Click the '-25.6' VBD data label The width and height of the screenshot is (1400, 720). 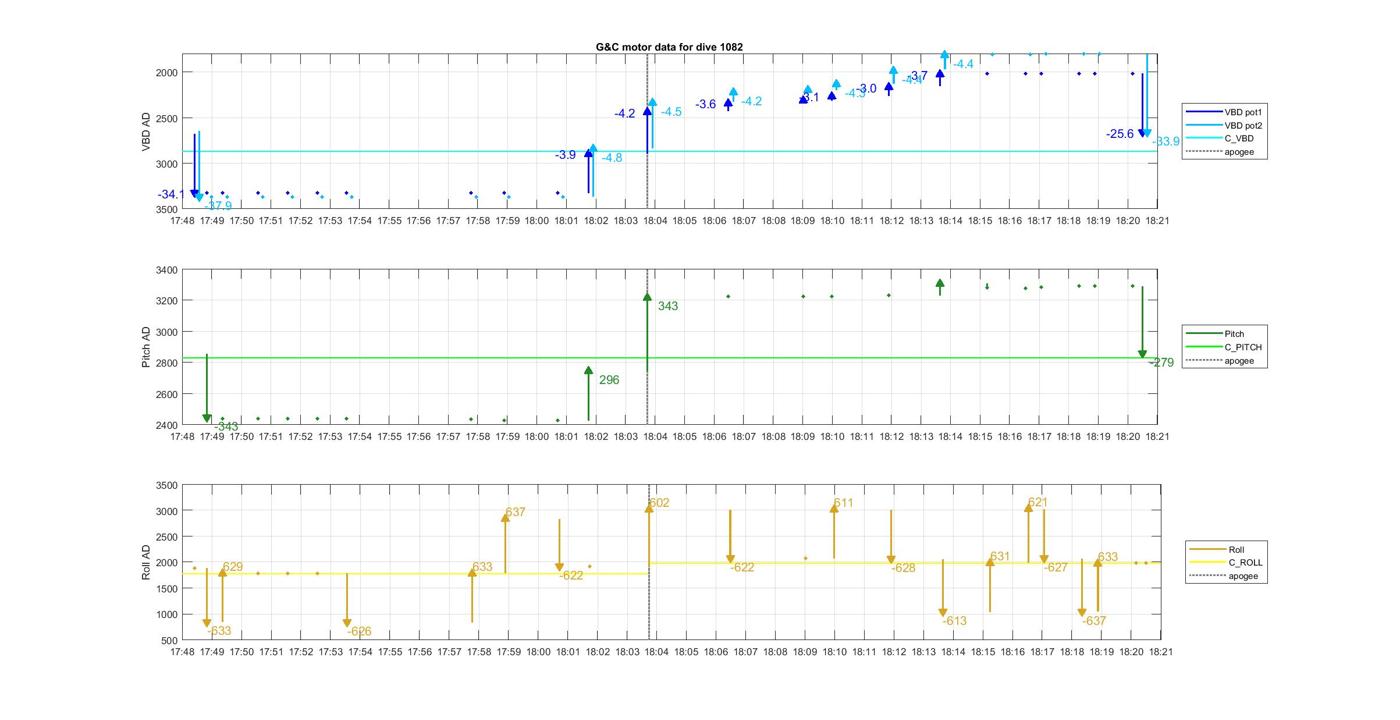tap(1120, 134)
